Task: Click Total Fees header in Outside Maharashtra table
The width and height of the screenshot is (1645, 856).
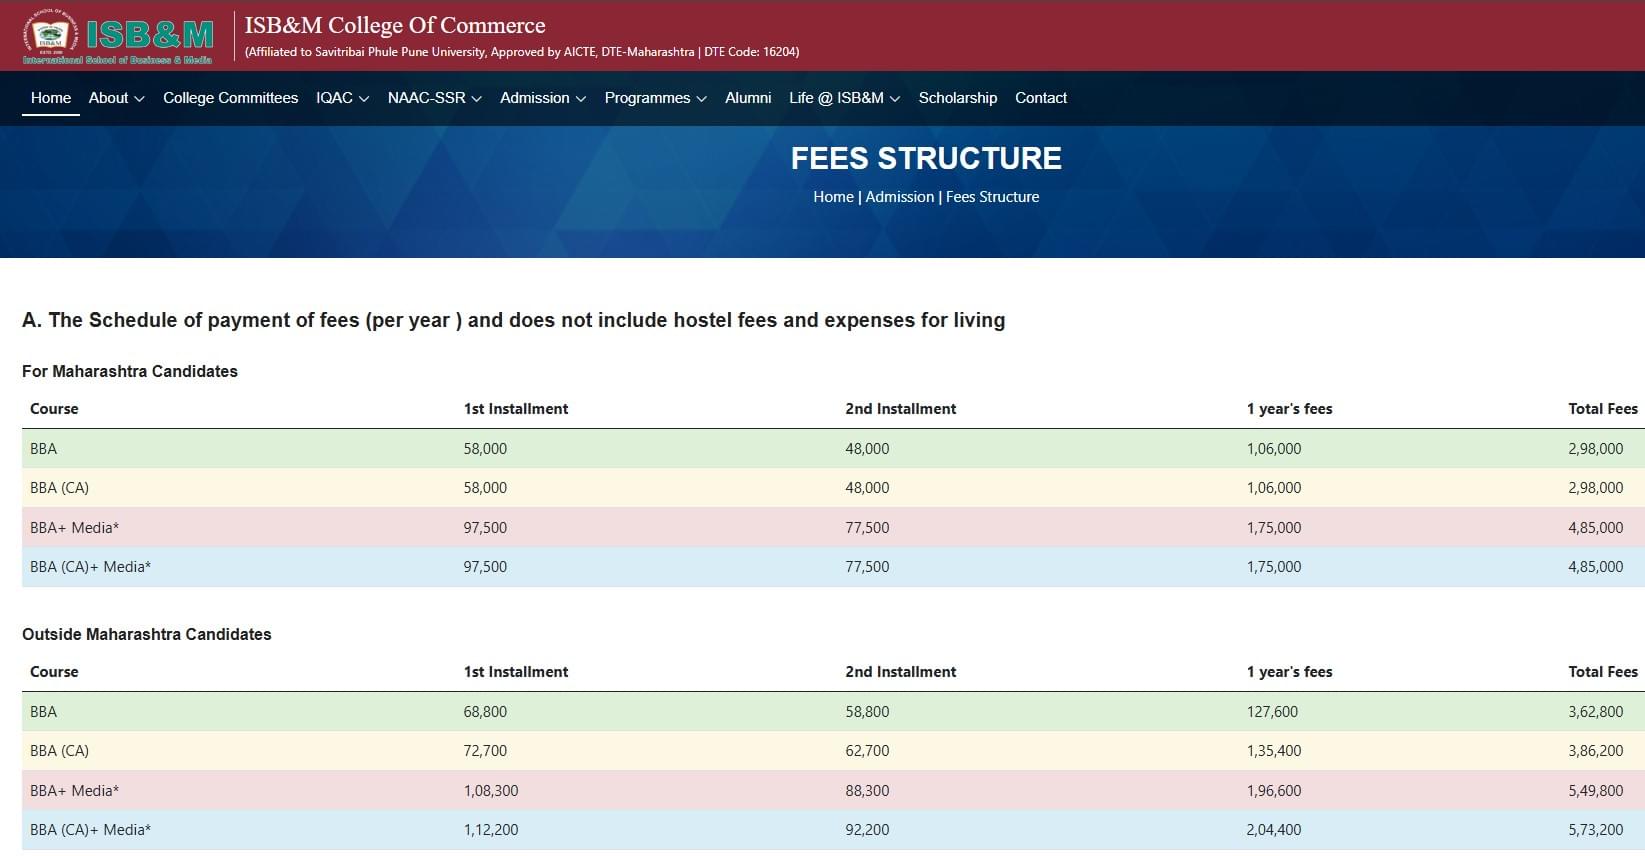Action: click(1602, 672)
